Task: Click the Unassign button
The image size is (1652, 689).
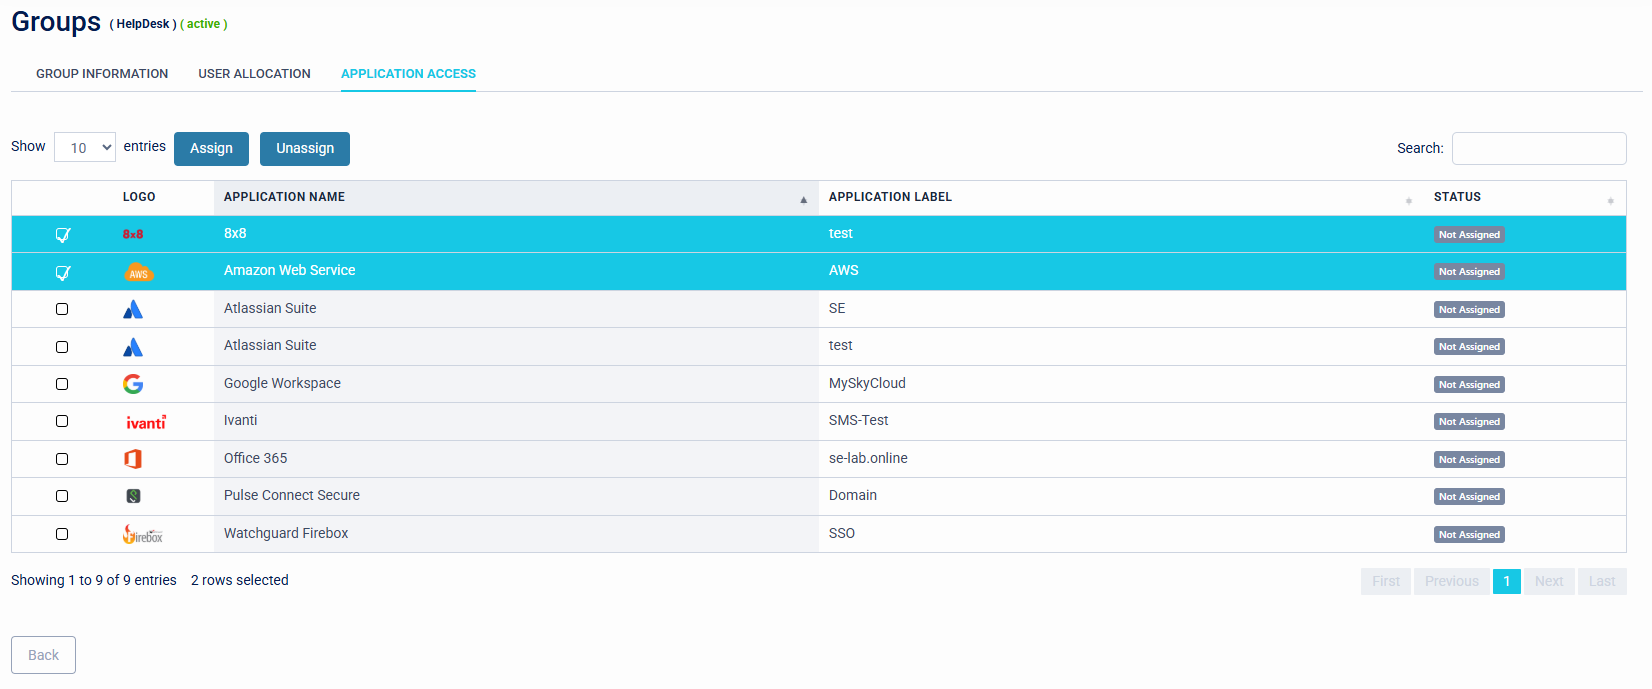Action: coord(305,148)
